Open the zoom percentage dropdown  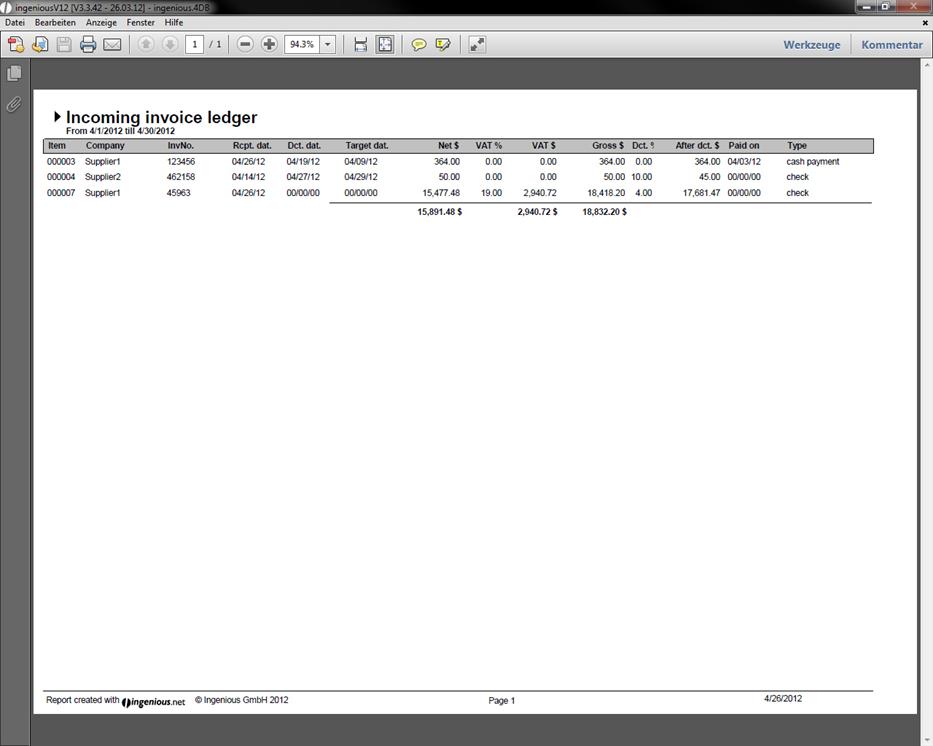327,44
